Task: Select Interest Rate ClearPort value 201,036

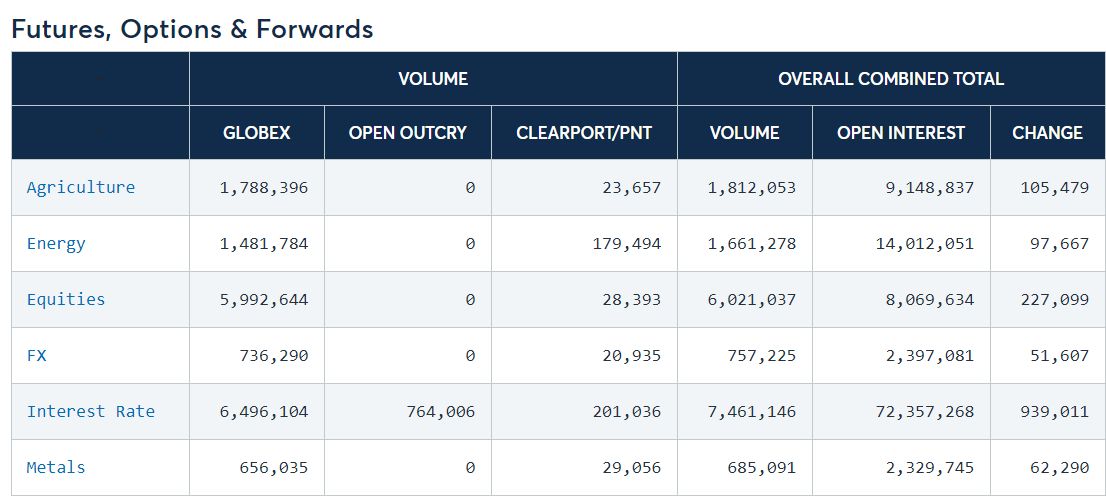Action: pos(626,411)
